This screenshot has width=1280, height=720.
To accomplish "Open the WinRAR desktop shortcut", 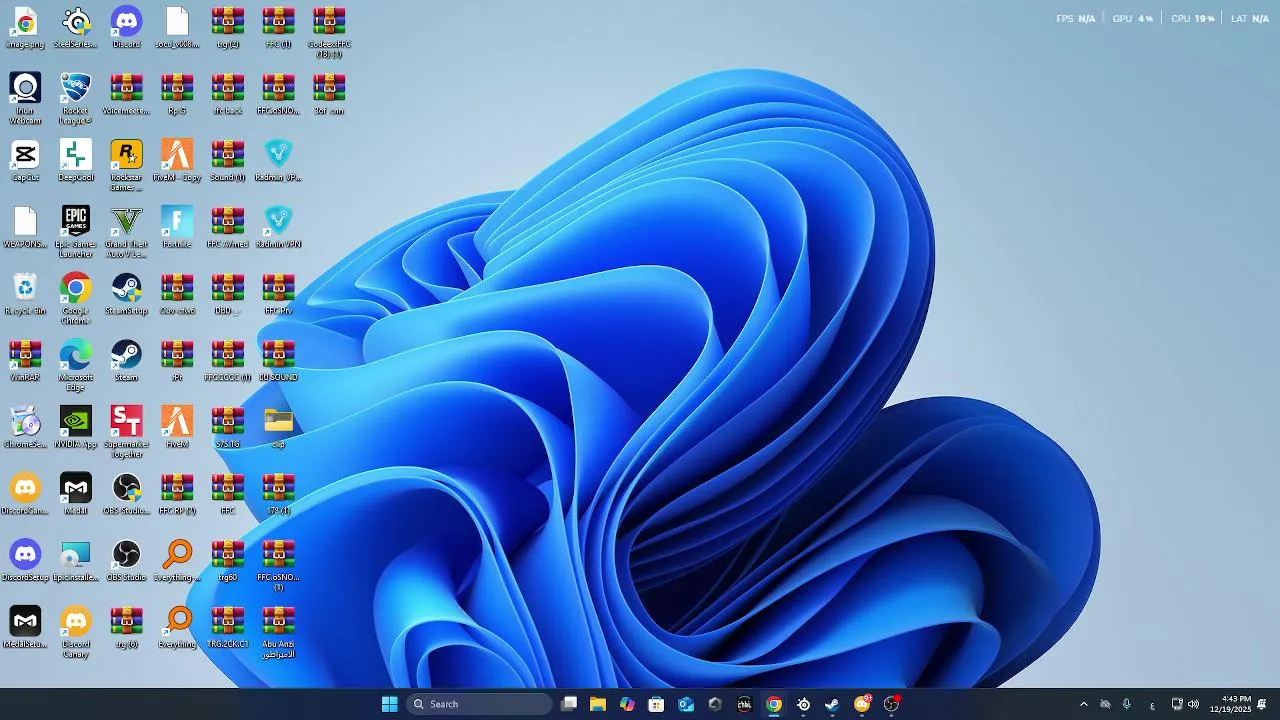I will click(x=25, y=360).
